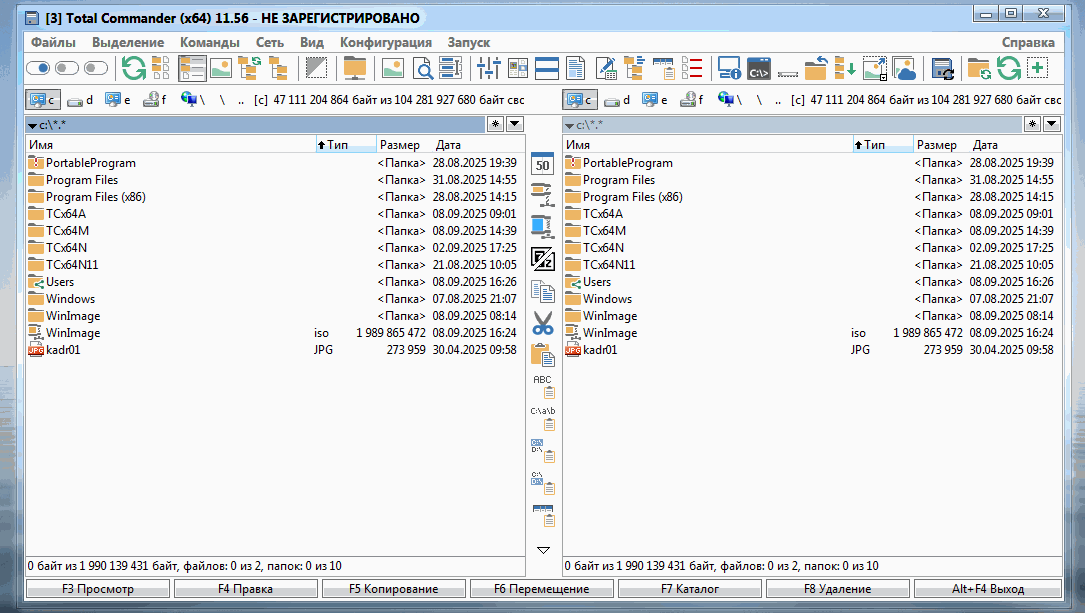This screenshot has width=1085, height=613.
Task: Click the file list with red lines icon
Action: [x=692, y=68]
